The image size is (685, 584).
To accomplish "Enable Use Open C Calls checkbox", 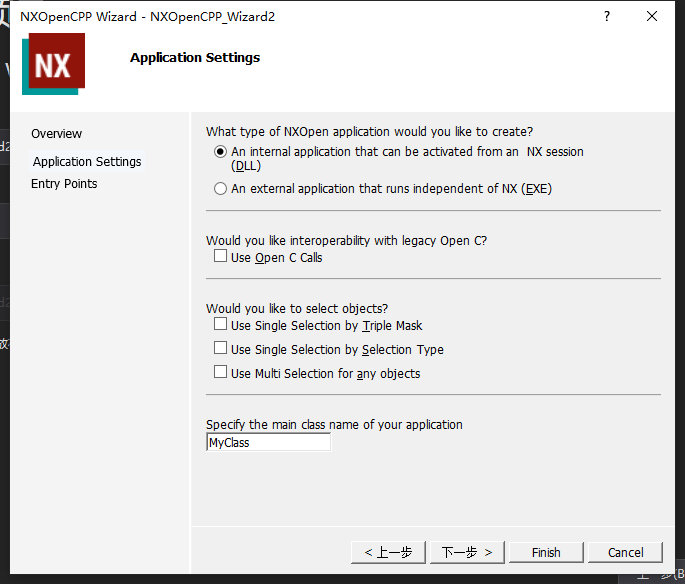I will [x=220, y=256].
